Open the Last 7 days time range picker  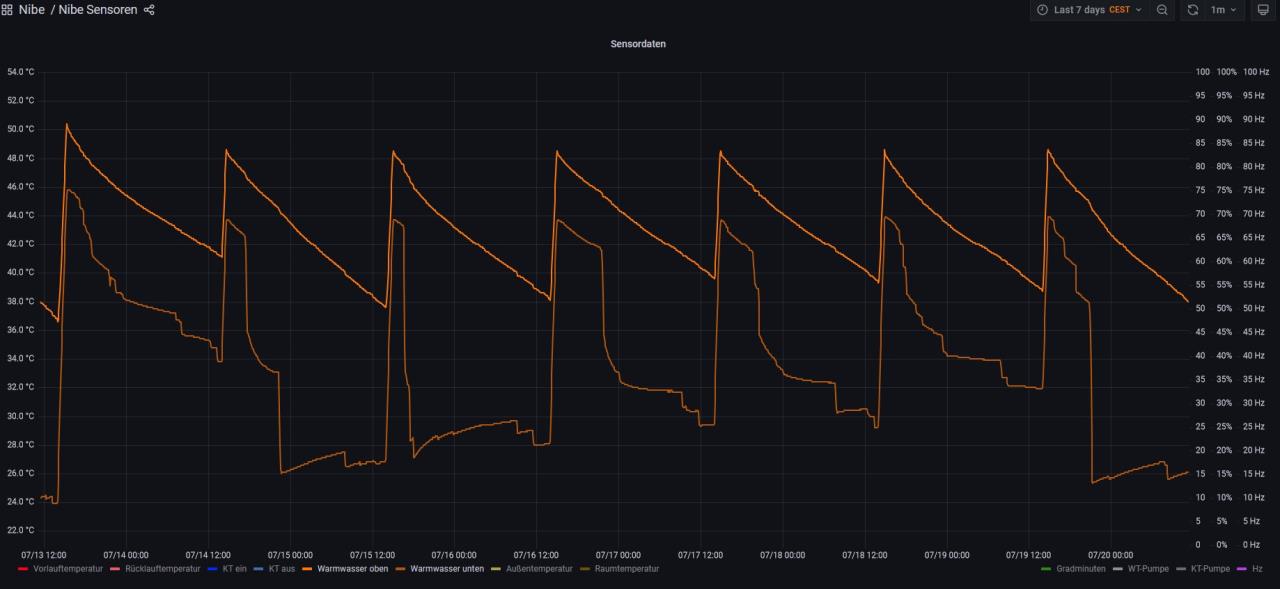point(1088,10)
